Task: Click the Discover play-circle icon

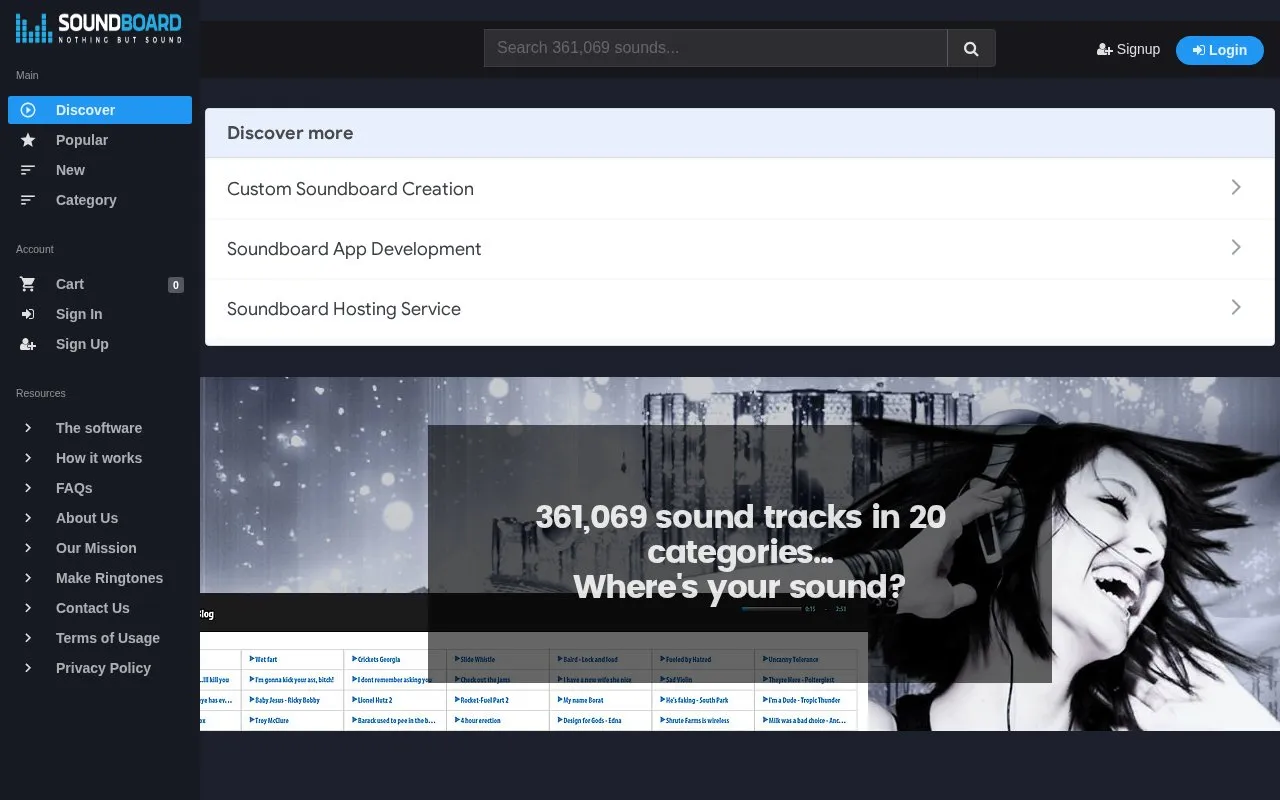Action: pos(28,110)
